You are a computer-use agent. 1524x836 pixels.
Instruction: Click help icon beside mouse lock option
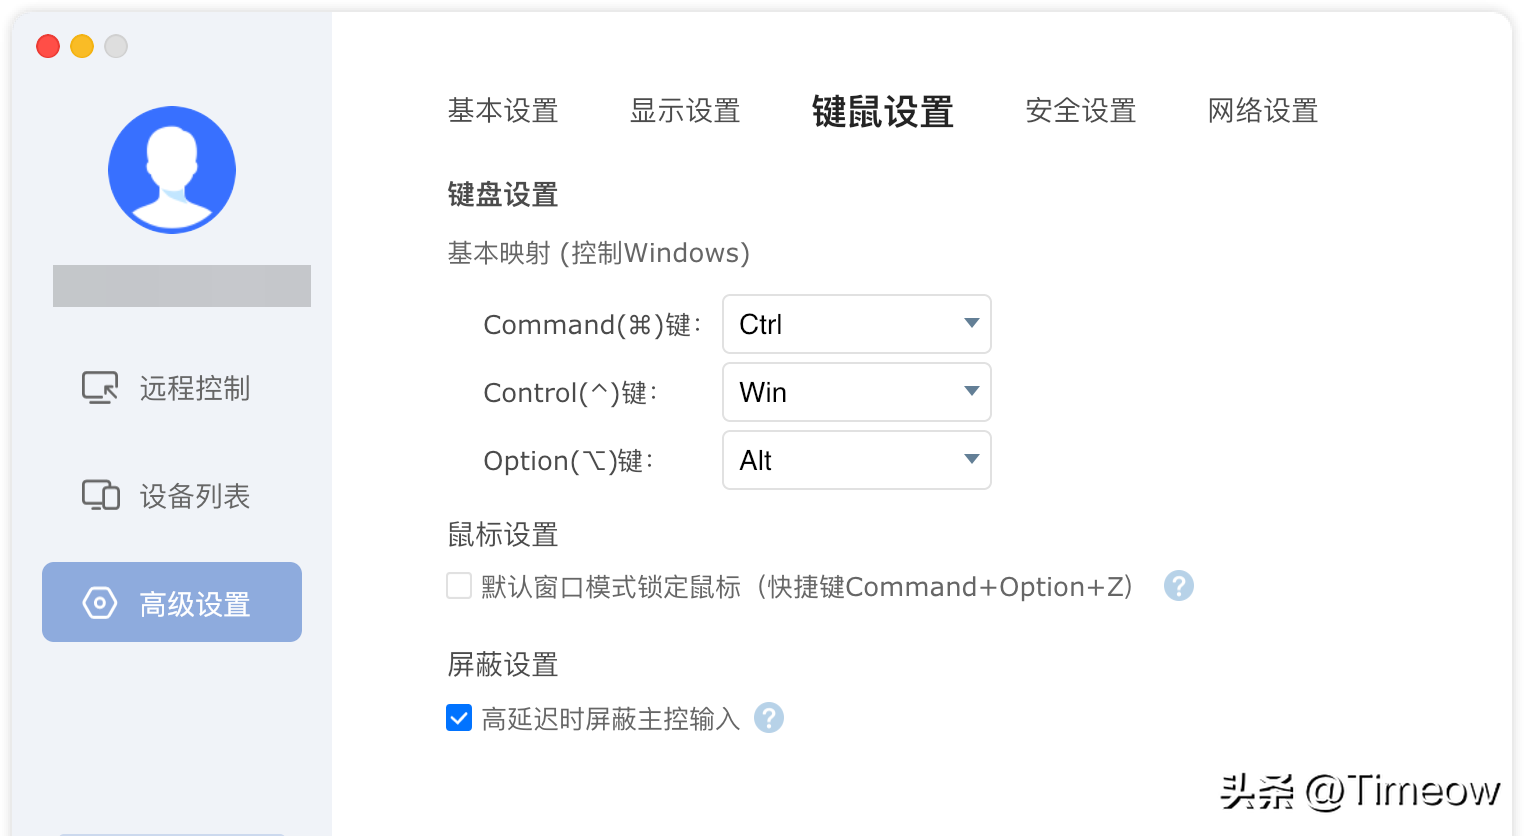[x=1179, y=586]
